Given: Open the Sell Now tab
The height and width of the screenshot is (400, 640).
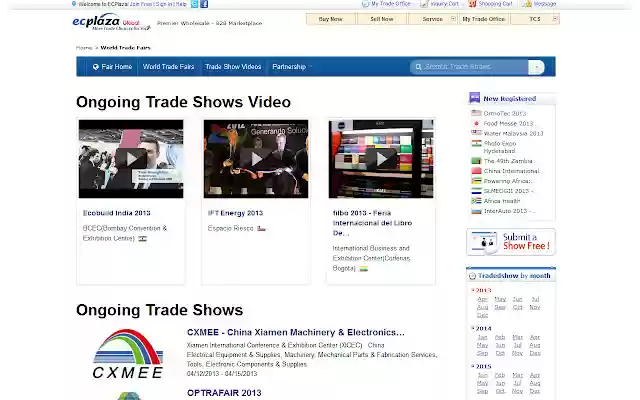Looking at the screenshot, I should (x=382, y=19).
